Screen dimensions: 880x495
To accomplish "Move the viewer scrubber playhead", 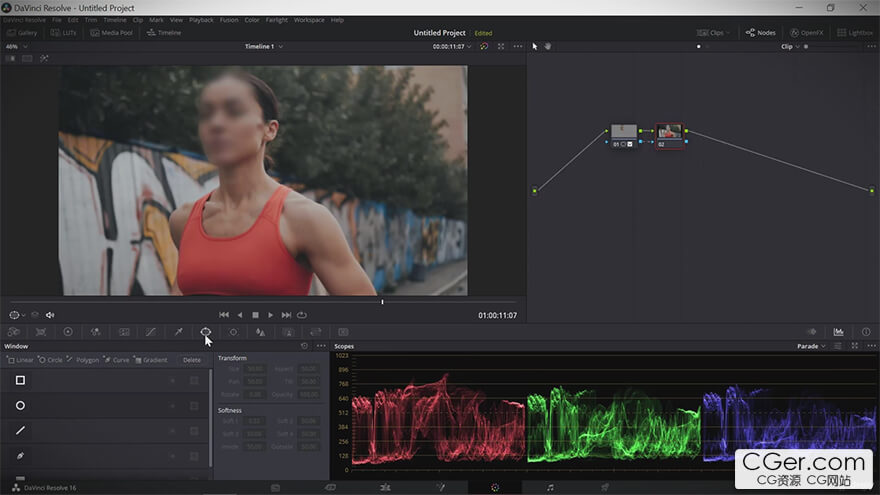I will coord(382,302).
